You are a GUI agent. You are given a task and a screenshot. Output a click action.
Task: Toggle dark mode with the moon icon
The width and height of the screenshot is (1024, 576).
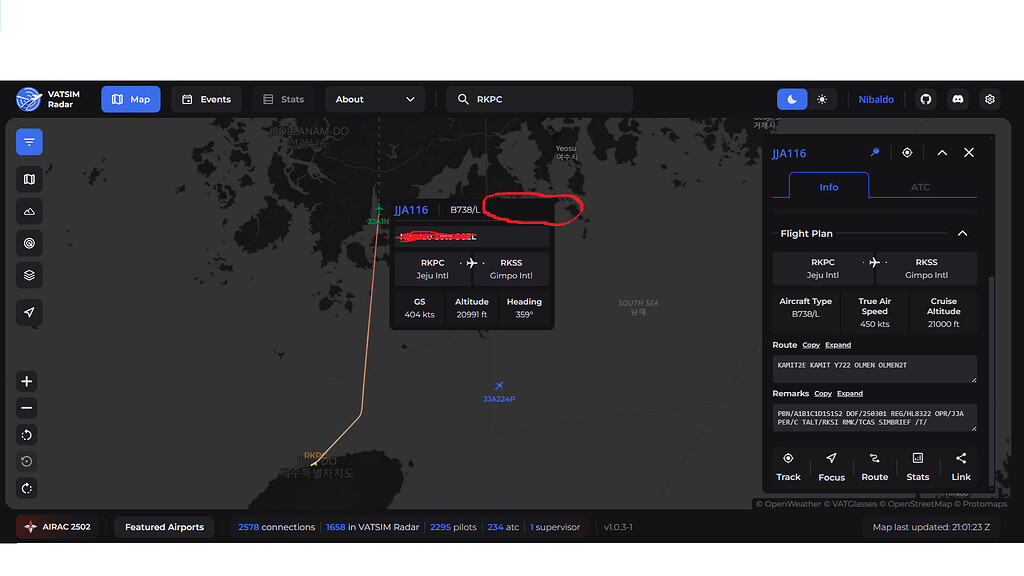(x=791, y=99)
